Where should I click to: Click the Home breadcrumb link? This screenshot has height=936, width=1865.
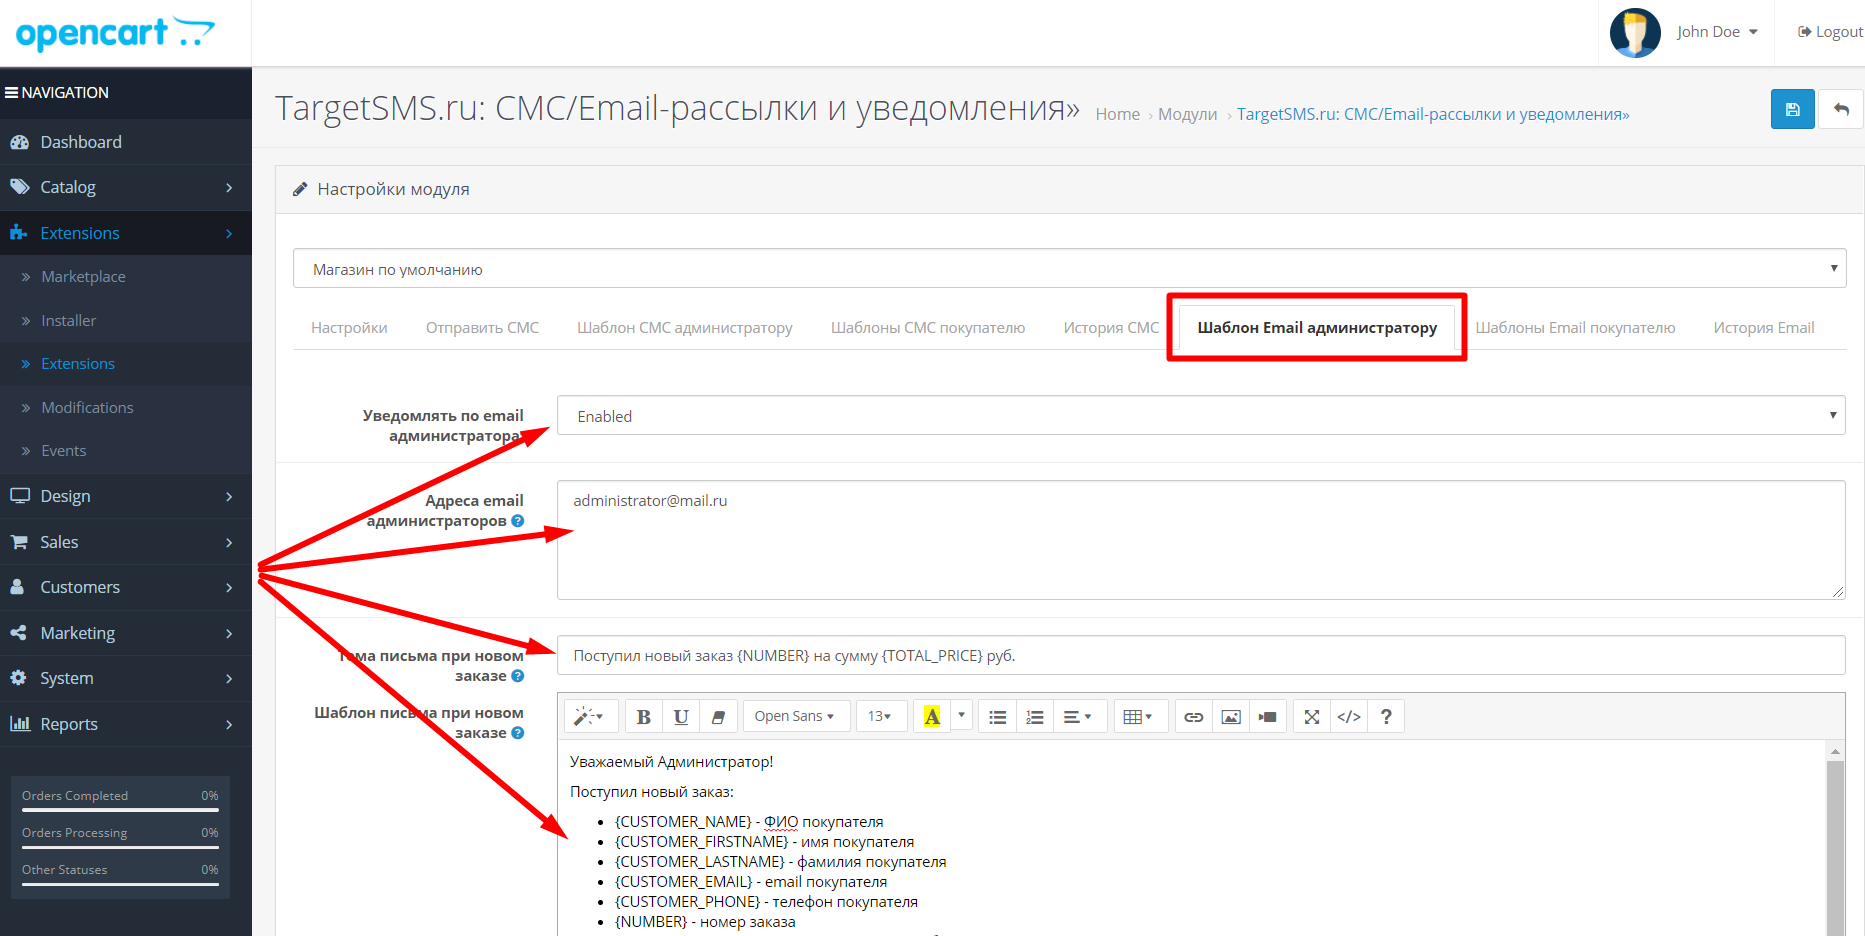pos(1117,114)
